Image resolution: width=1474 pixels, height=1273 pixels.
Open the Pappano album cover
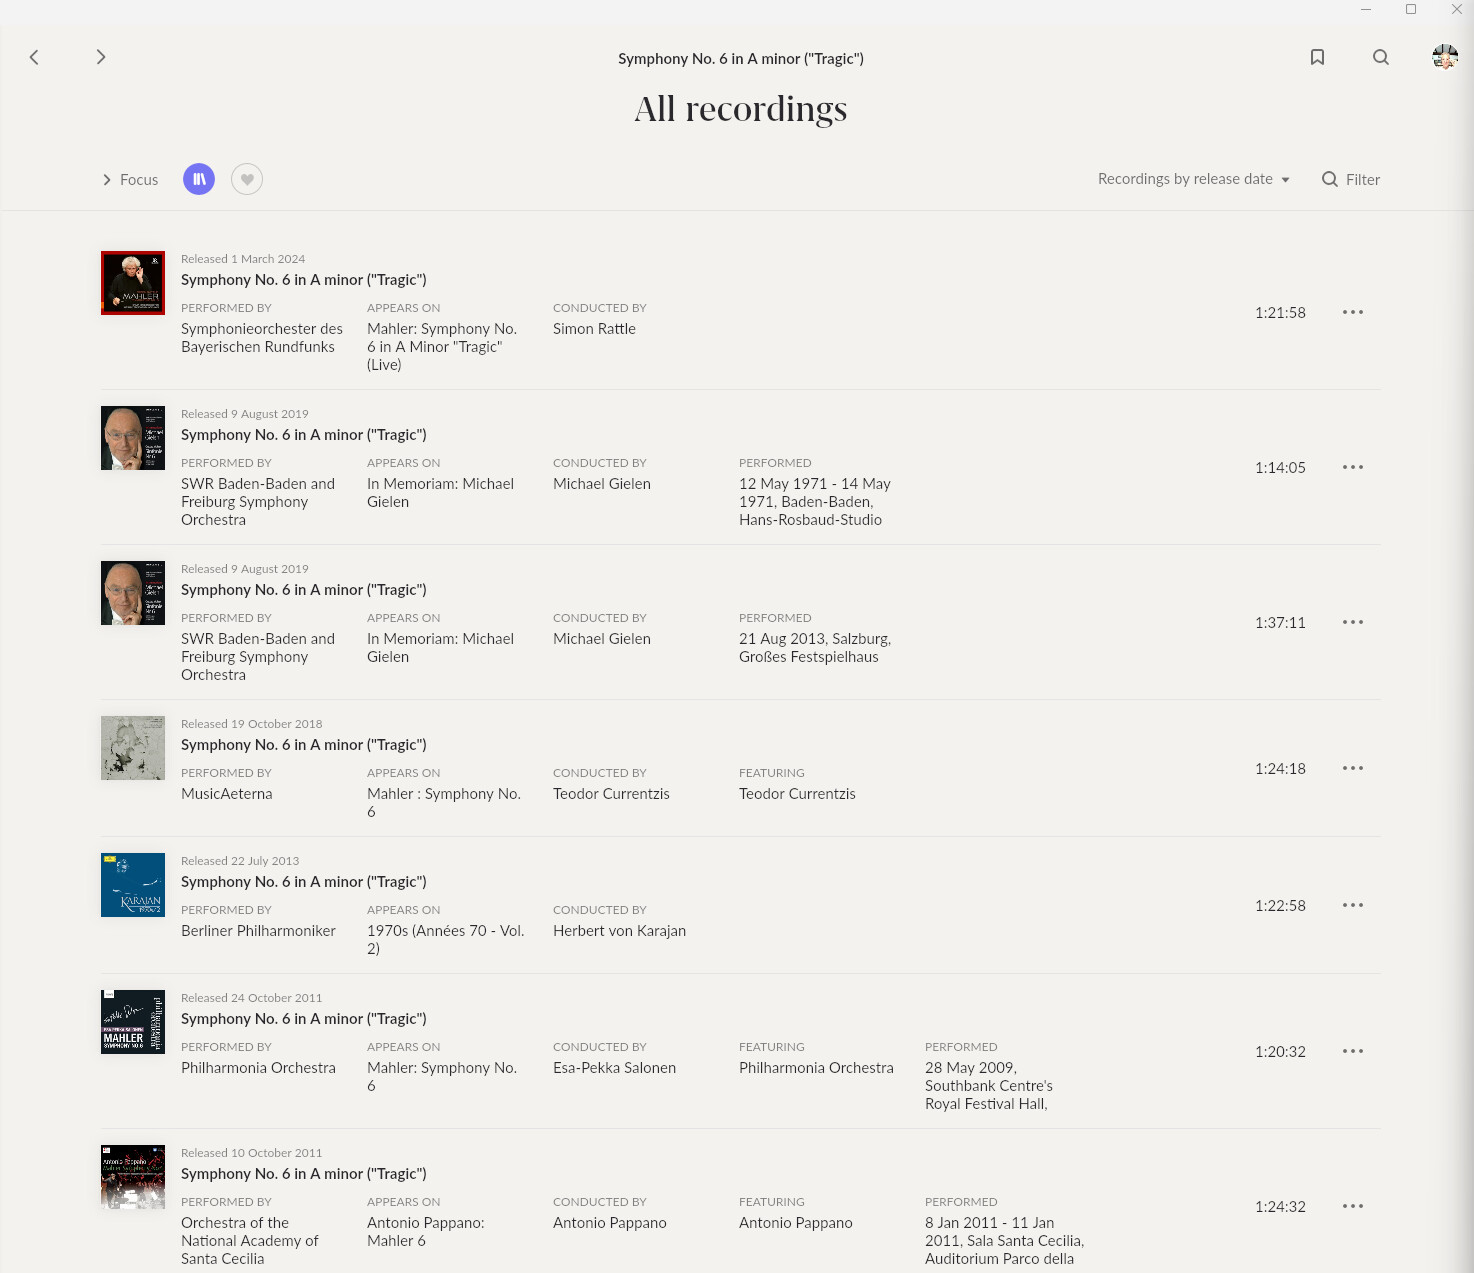[133, 1177]
